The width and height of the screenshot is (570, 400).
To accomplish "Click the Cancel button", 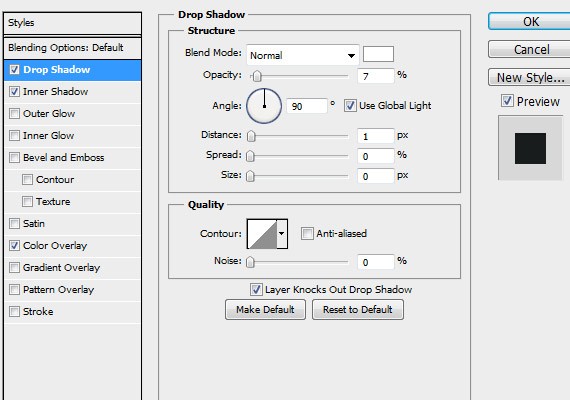I will (x=530, y=49).
